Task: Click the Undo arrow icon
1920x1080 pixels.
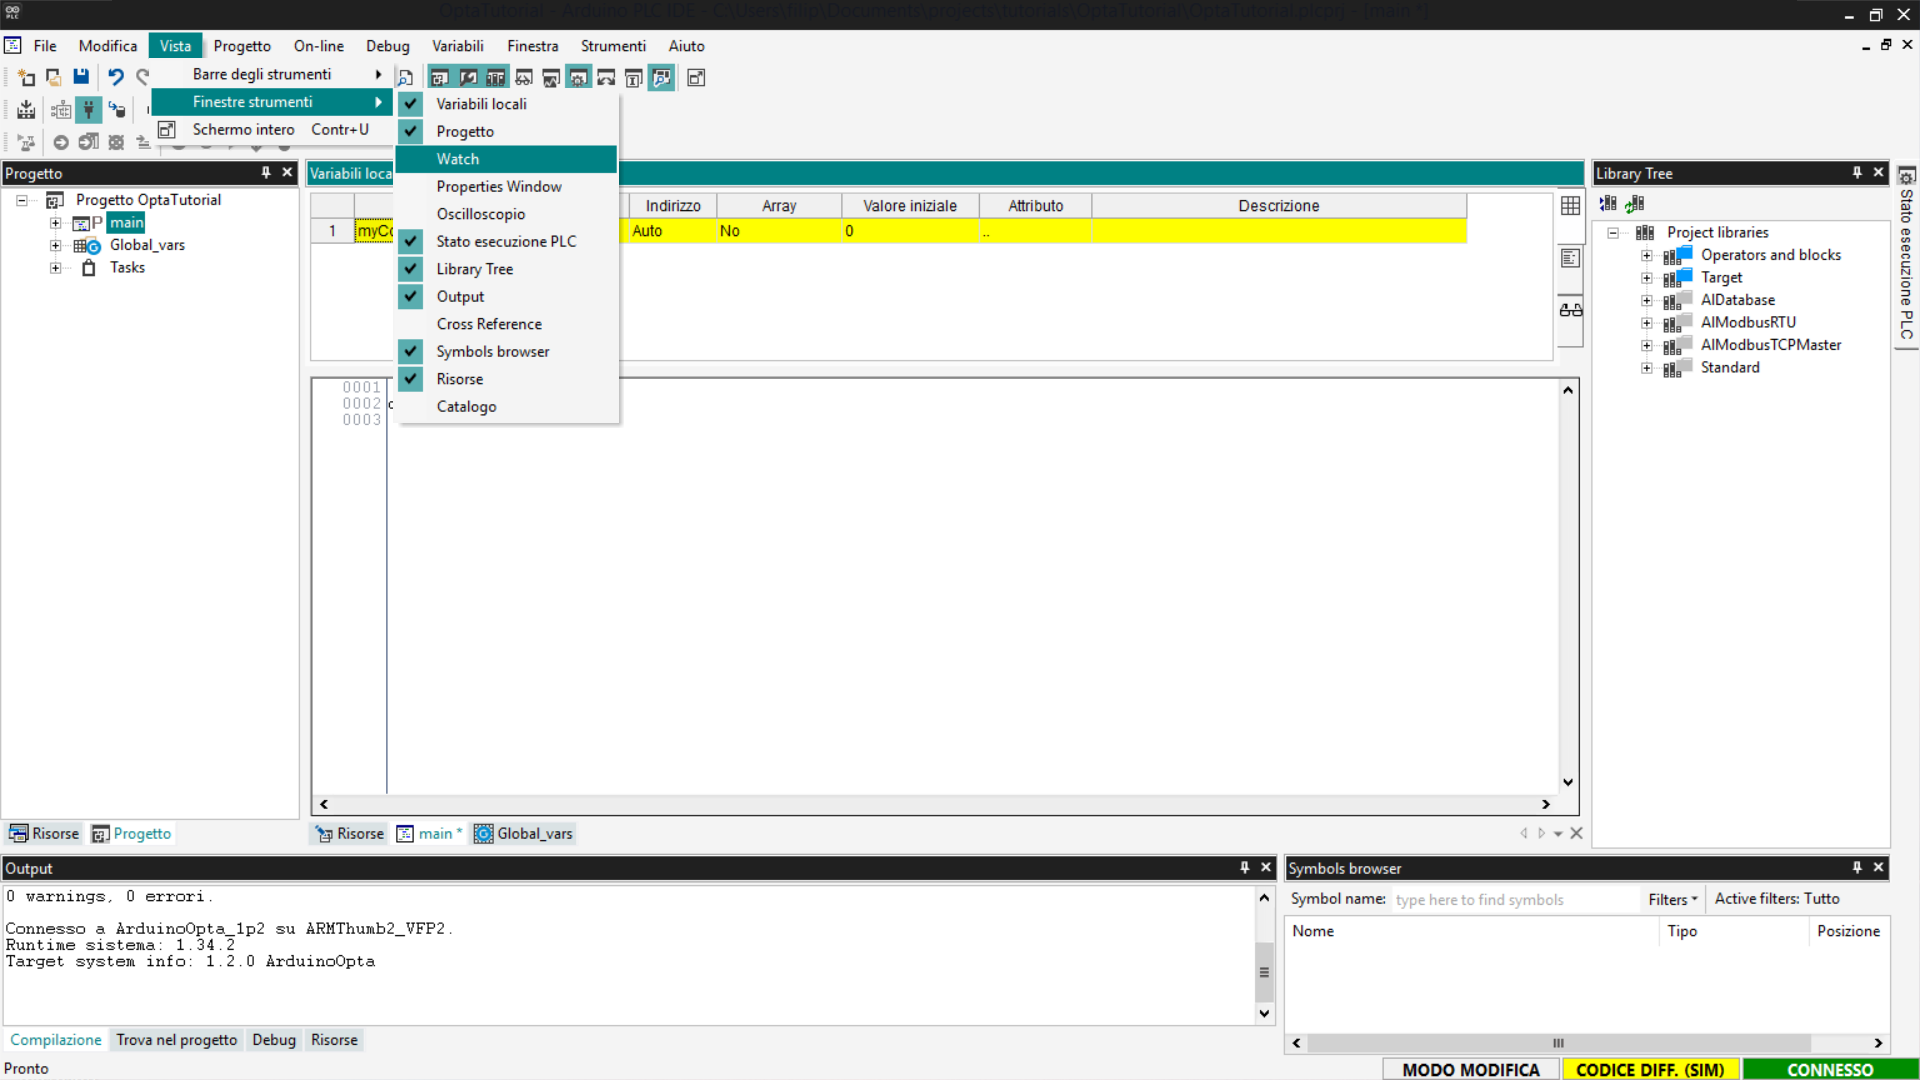Action: point(116,77)
